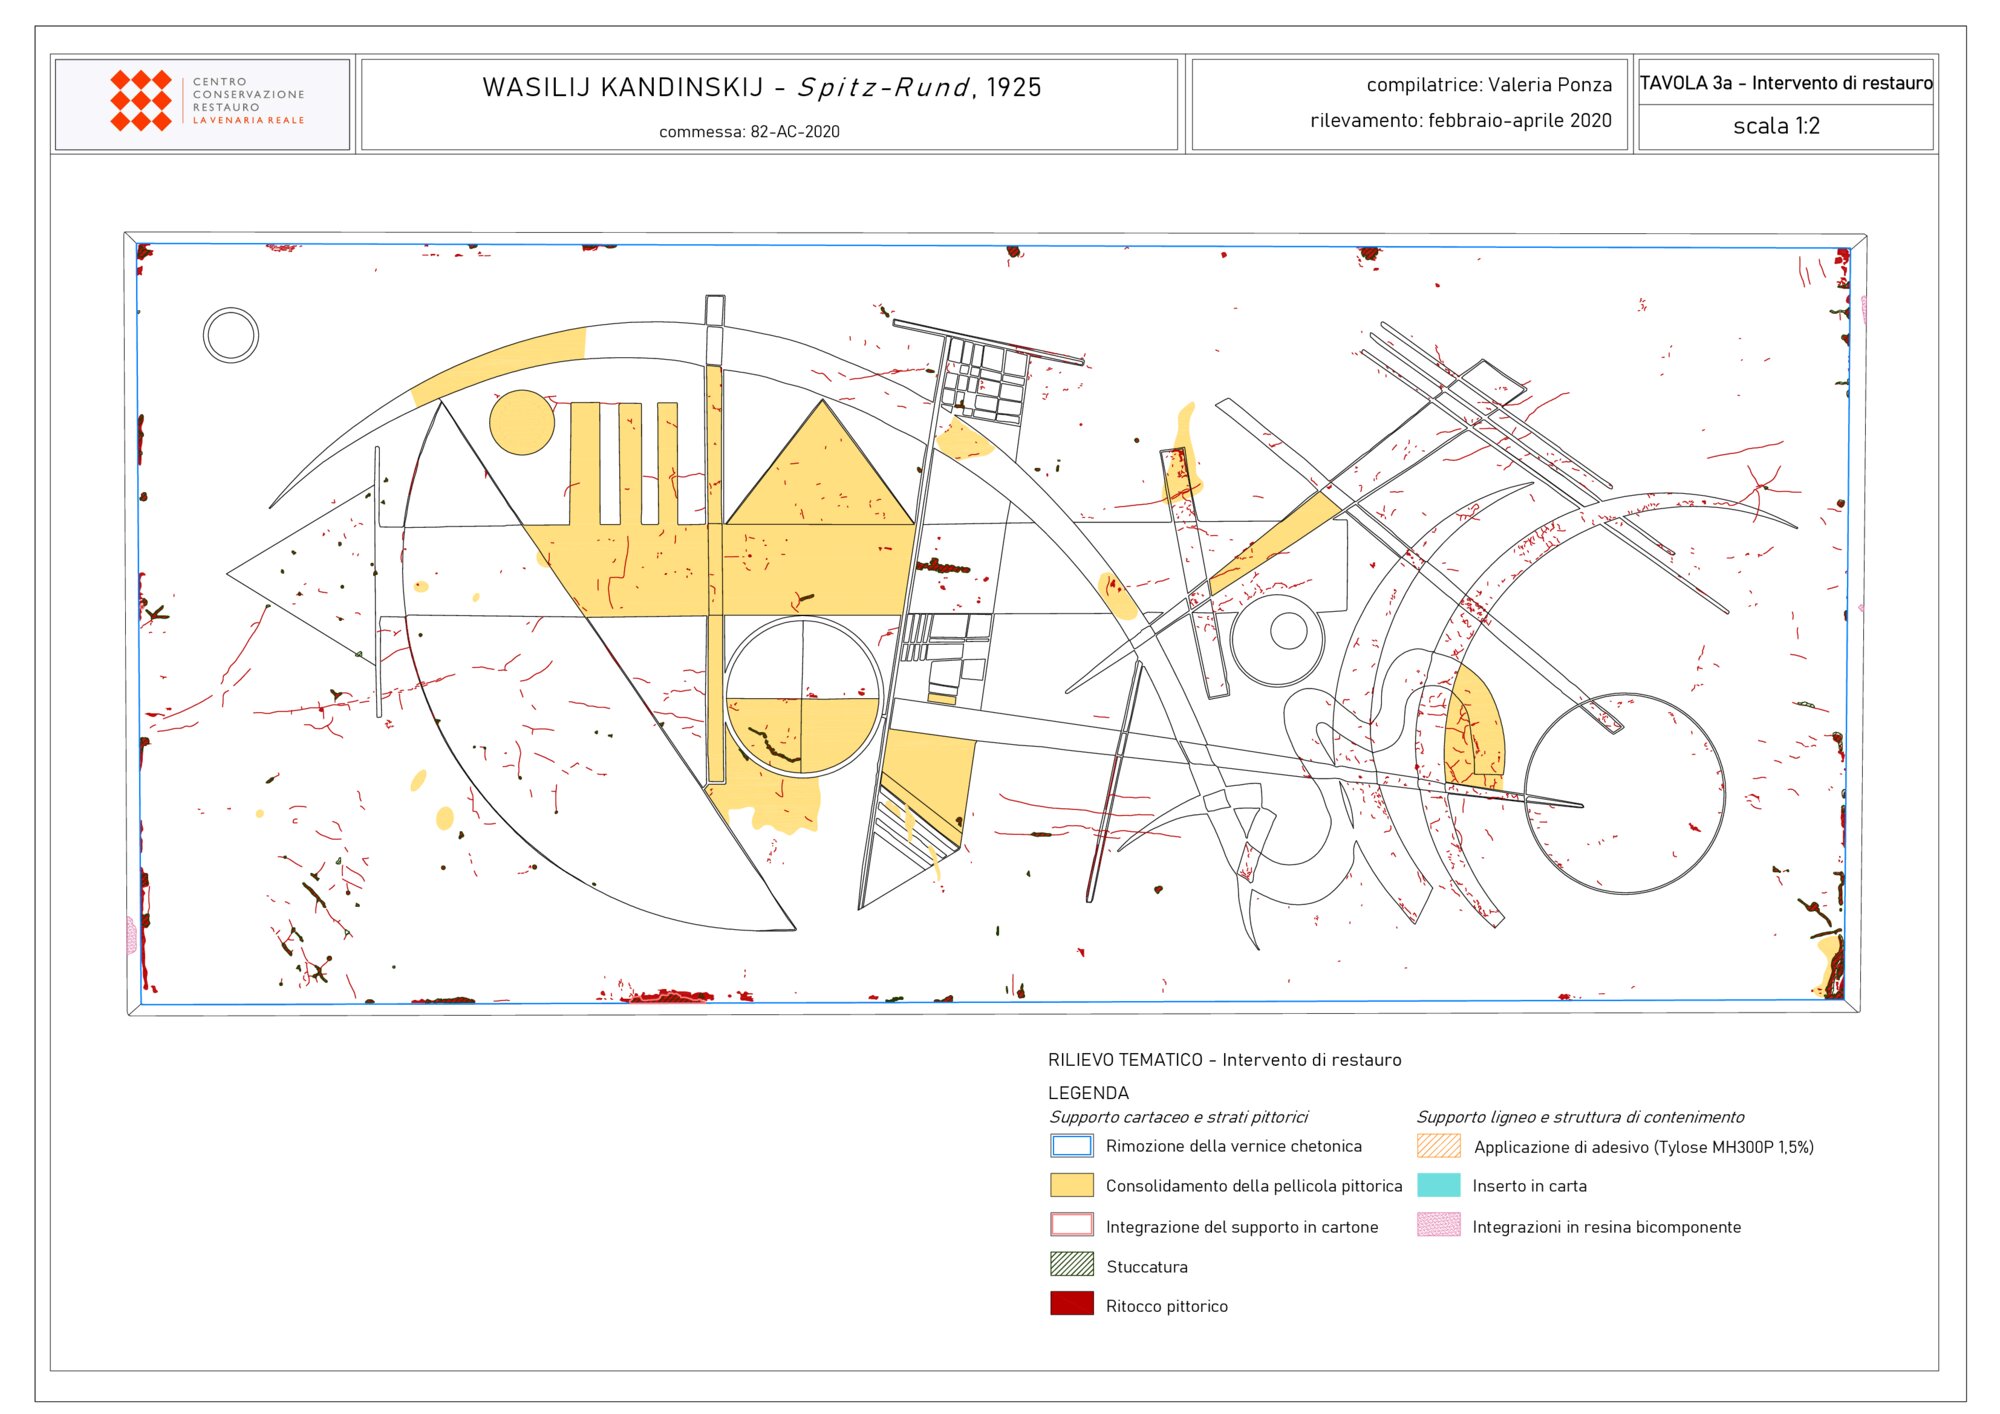
Task: Click the Centro Conservazione Restauro diamond logo
Action: 140,101
